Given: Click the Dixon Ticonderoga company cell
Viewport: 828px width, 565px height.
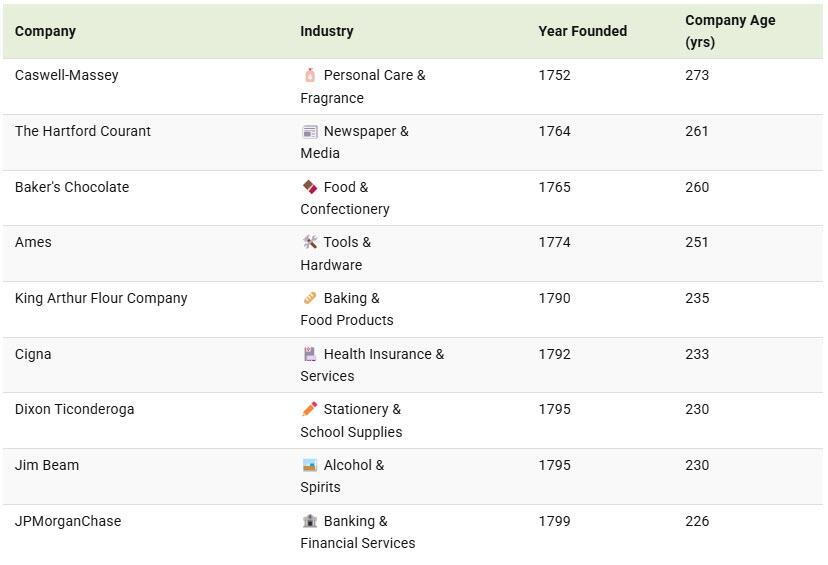Looking at the screenshot, I should [x=74, y=409].
